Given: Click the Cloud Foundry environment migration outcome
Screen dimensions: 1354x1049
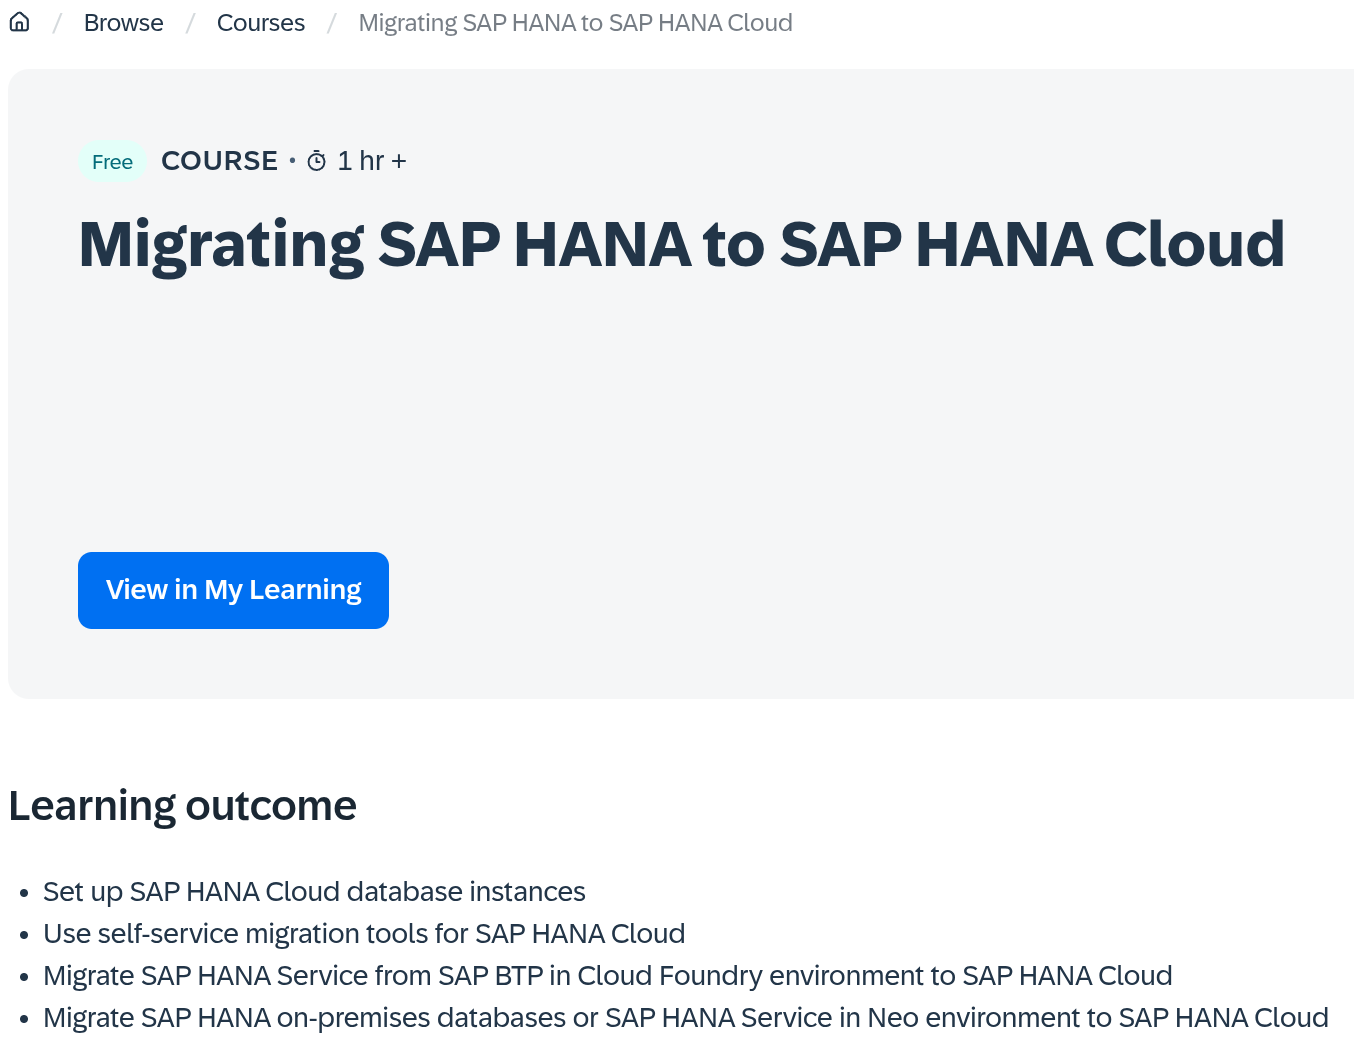Looking at the screenshot, I should point(607,975).
